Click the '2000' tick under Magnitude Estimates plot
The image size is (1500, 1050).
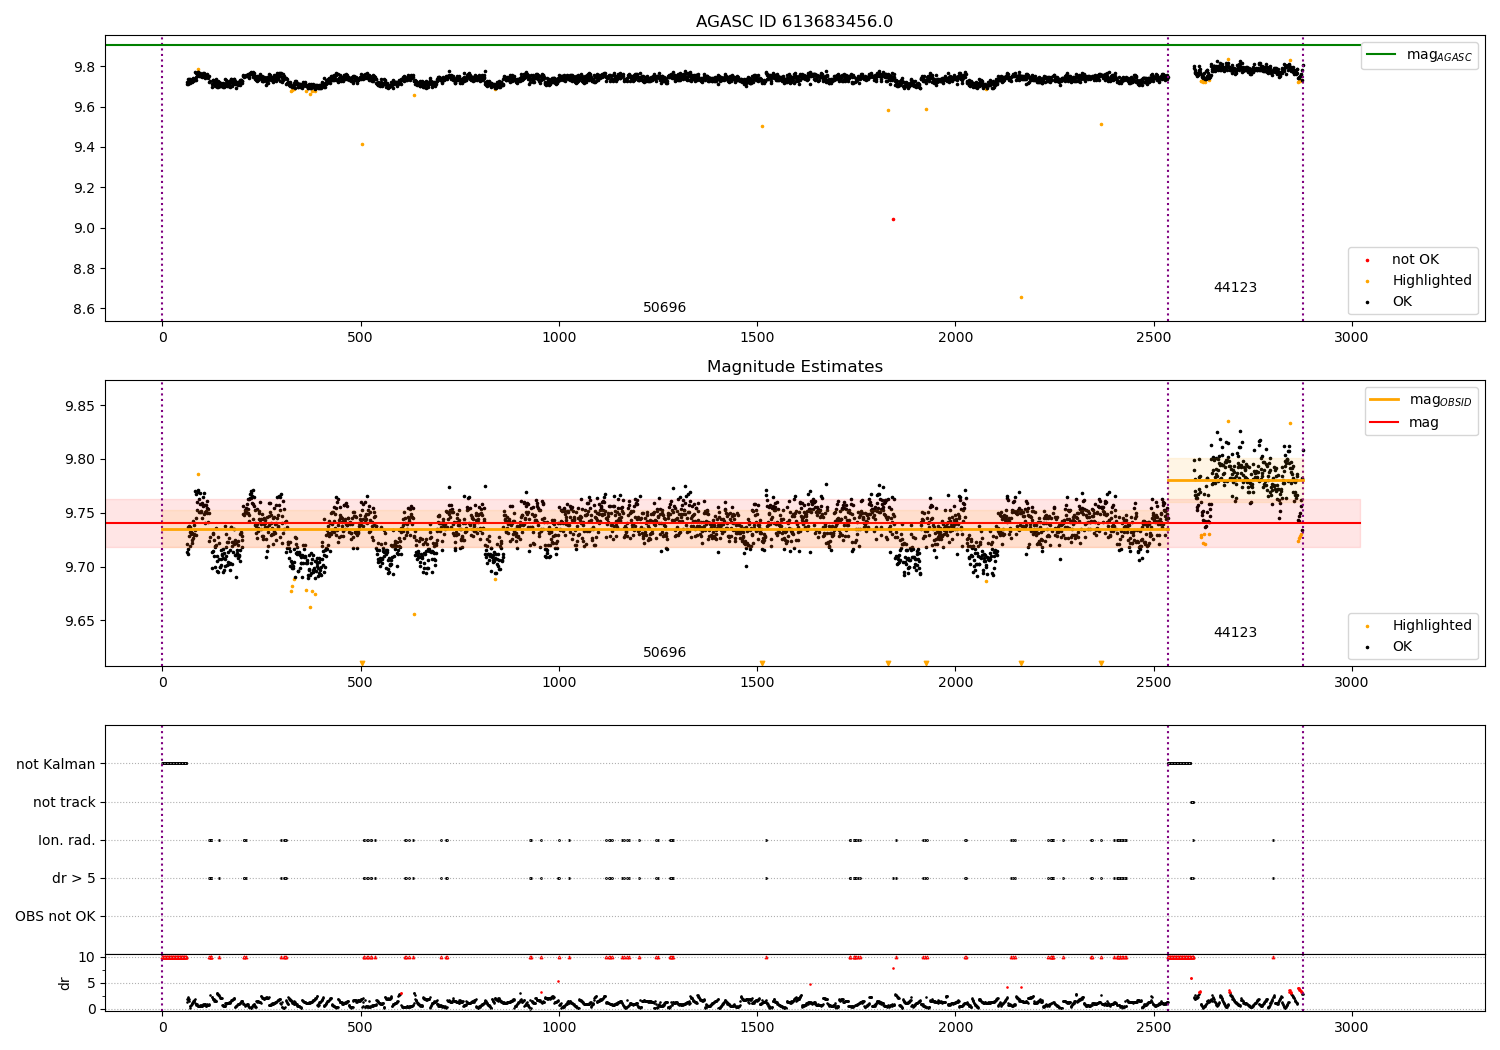point(955,682)
